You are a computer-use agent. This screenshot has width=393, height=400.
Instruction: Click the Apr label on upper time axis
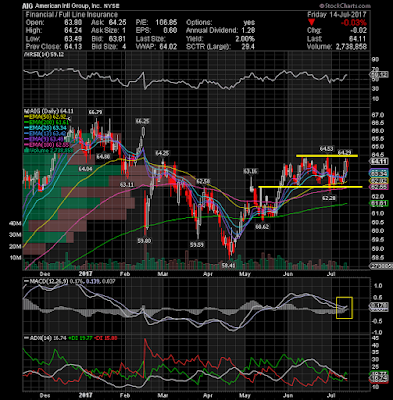pos(208,274)
